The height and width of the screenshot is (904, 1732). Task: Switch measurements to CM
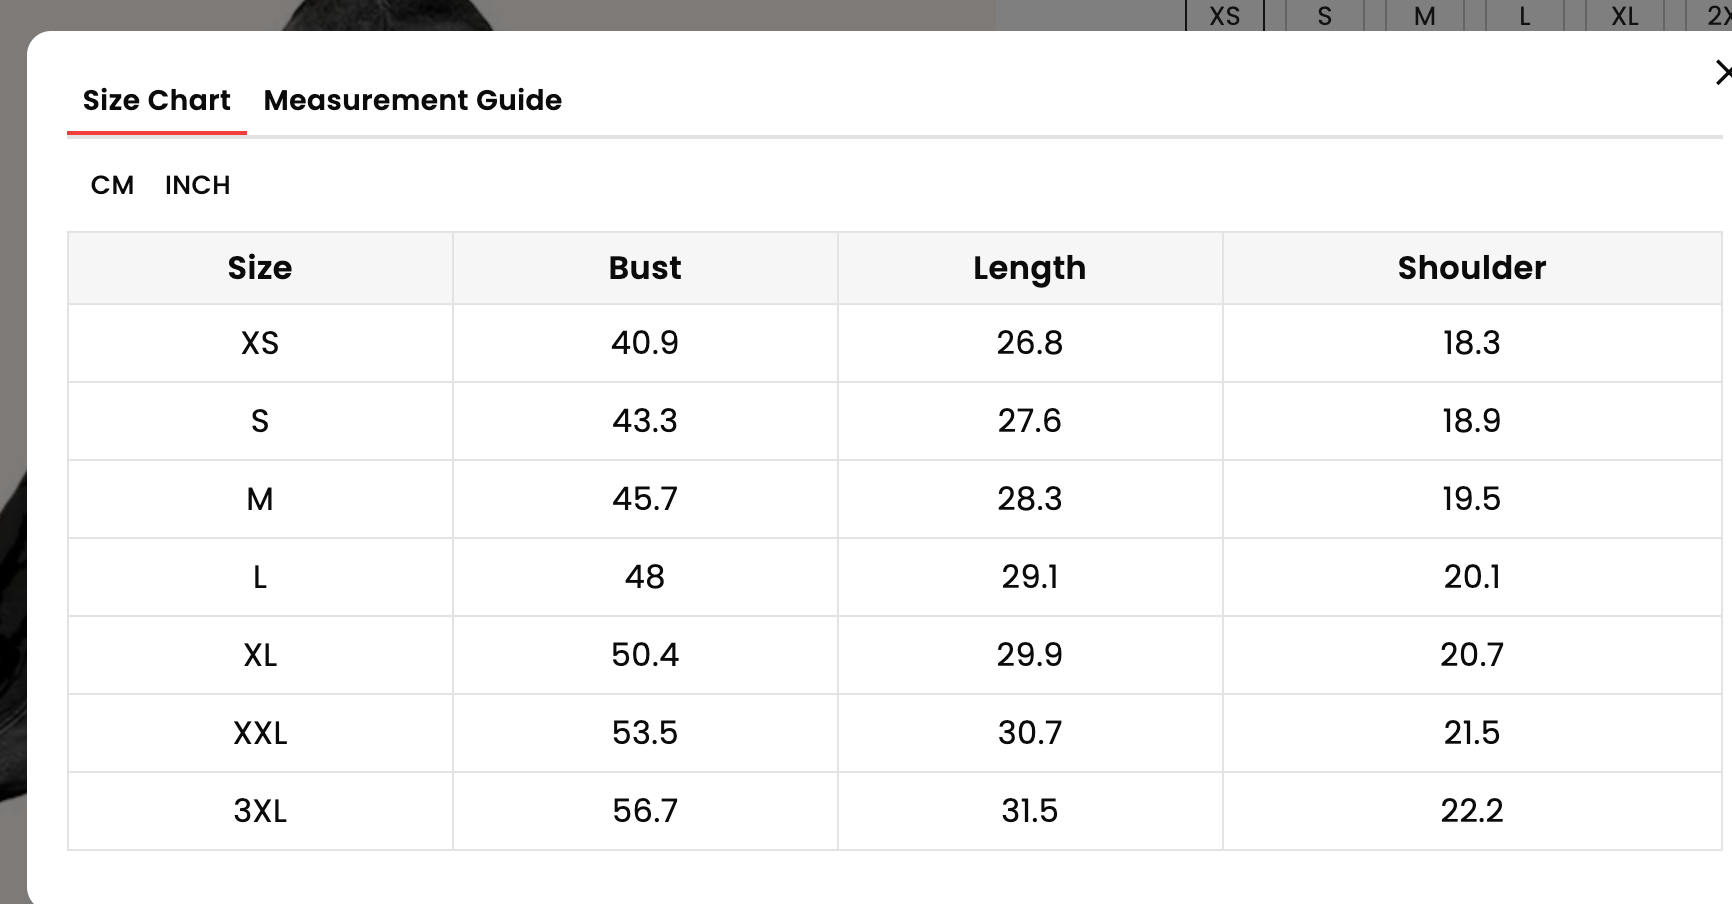pyautogui.click(x=112, y=185)
